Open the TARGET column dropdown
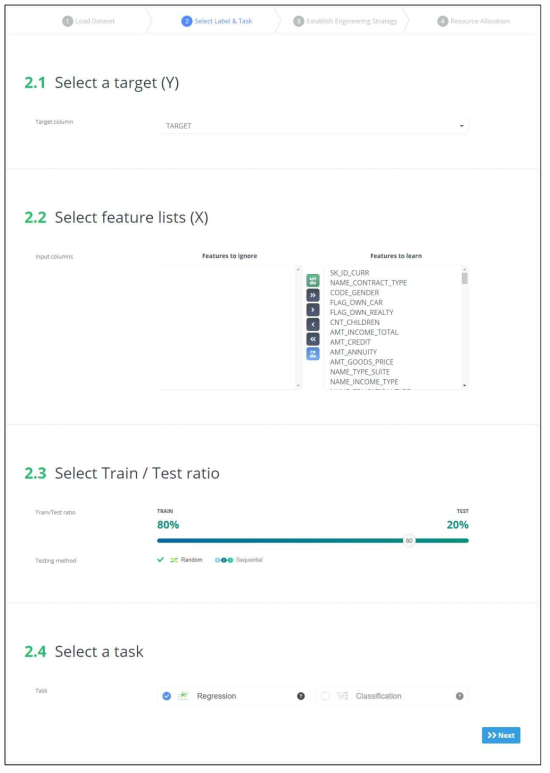 tap(313, 126)
